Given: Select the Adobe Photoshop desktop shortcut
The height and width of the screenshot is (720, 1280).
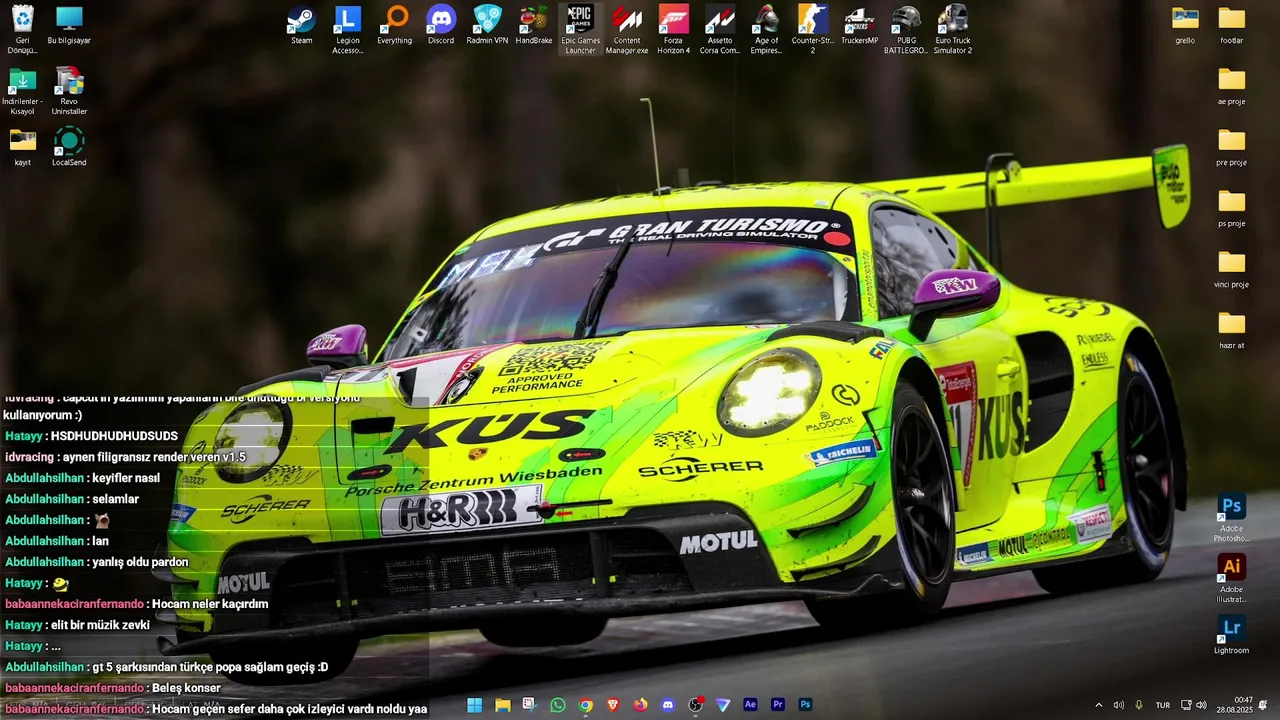Looking at the screenshot, I should coord(1232,518).
